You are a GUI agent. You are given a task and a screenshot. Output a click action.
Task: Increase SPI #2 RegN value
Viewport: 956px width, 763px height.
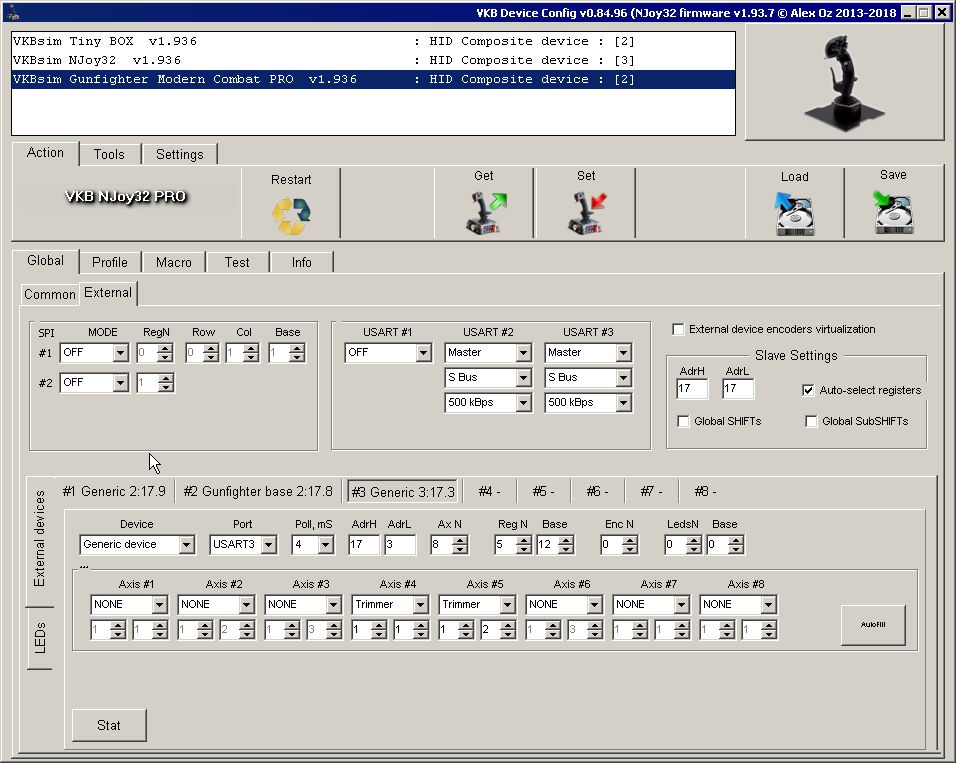tap(166, 379)
